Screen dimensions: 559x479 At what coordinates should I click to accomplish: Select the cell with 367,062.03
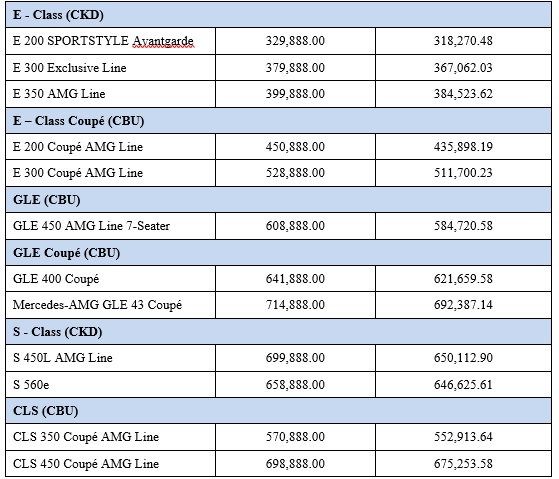coord(463,68)
